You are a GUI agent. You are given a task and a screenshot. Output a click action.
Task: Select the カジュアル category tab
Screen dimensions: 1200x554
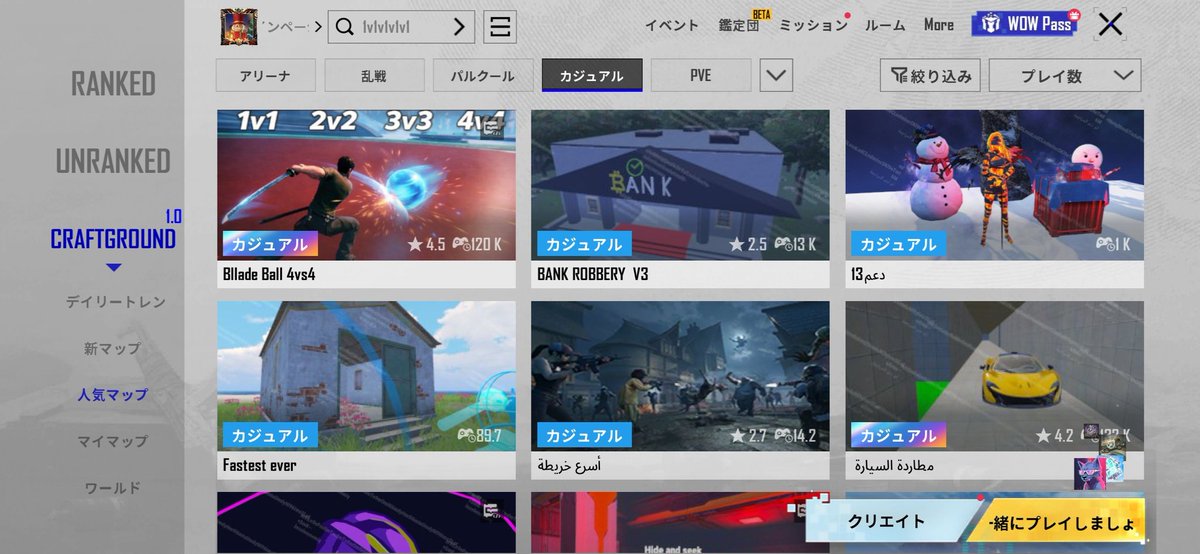click(592, 76)
